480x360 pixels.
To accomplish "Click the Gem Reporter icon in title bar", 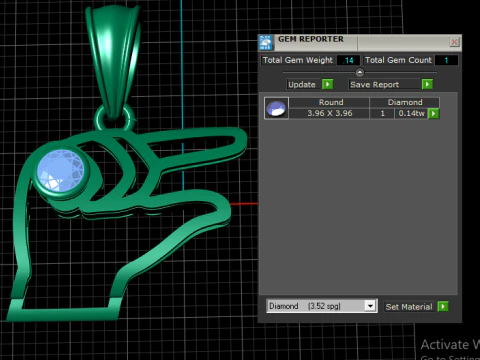I will pyautogui.click(x=266, y=42).
